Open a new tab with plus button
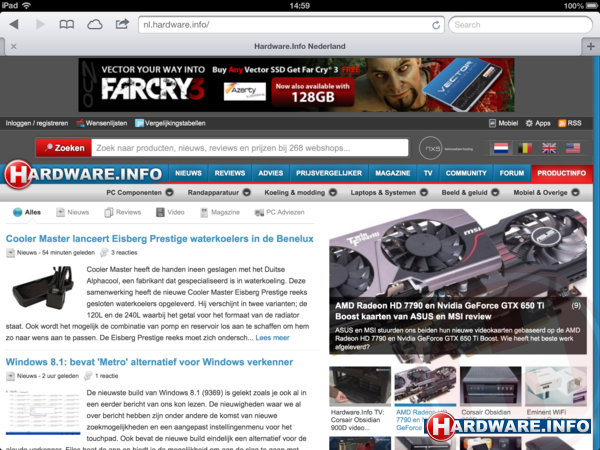The width and height of the screenshot is (600, 450). pyautogui.click(x=591, y=46)
